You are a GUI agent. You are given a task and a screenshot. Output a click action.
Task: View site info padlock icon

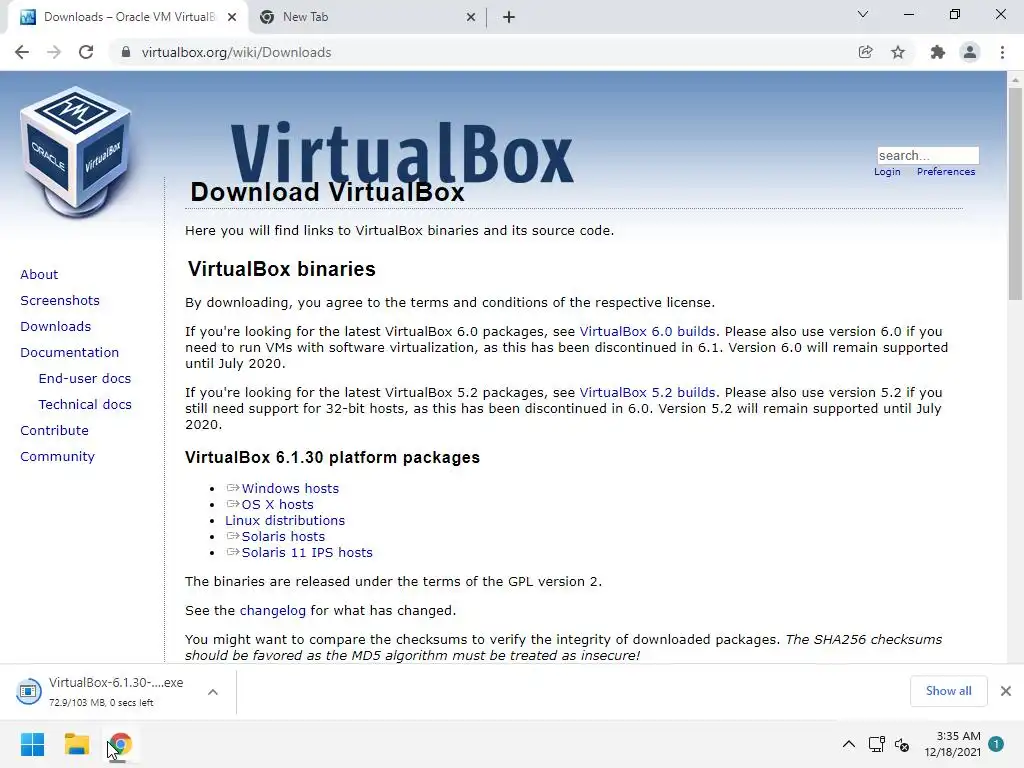pyautogui.click(x=126, y=52)
